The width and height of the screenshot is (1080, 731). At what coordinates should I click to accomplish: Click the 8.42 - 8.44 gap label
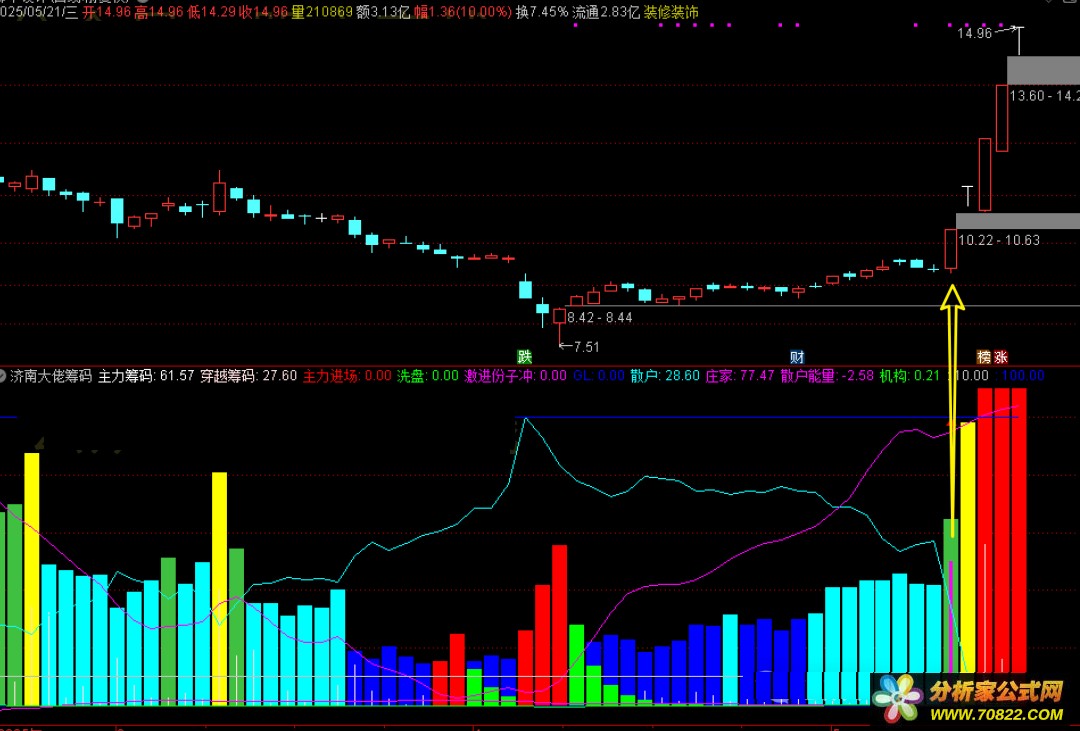point(600,318)
